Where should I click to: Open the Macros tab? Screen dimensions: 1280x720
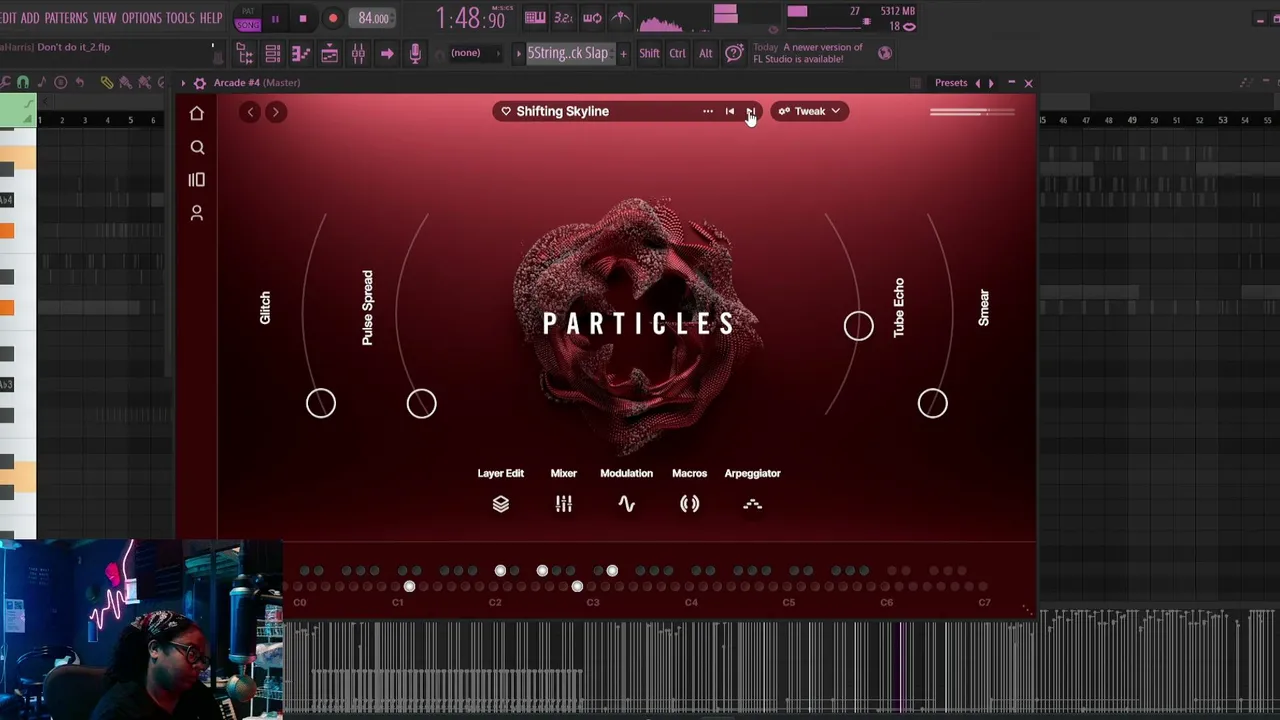(690, 491)
